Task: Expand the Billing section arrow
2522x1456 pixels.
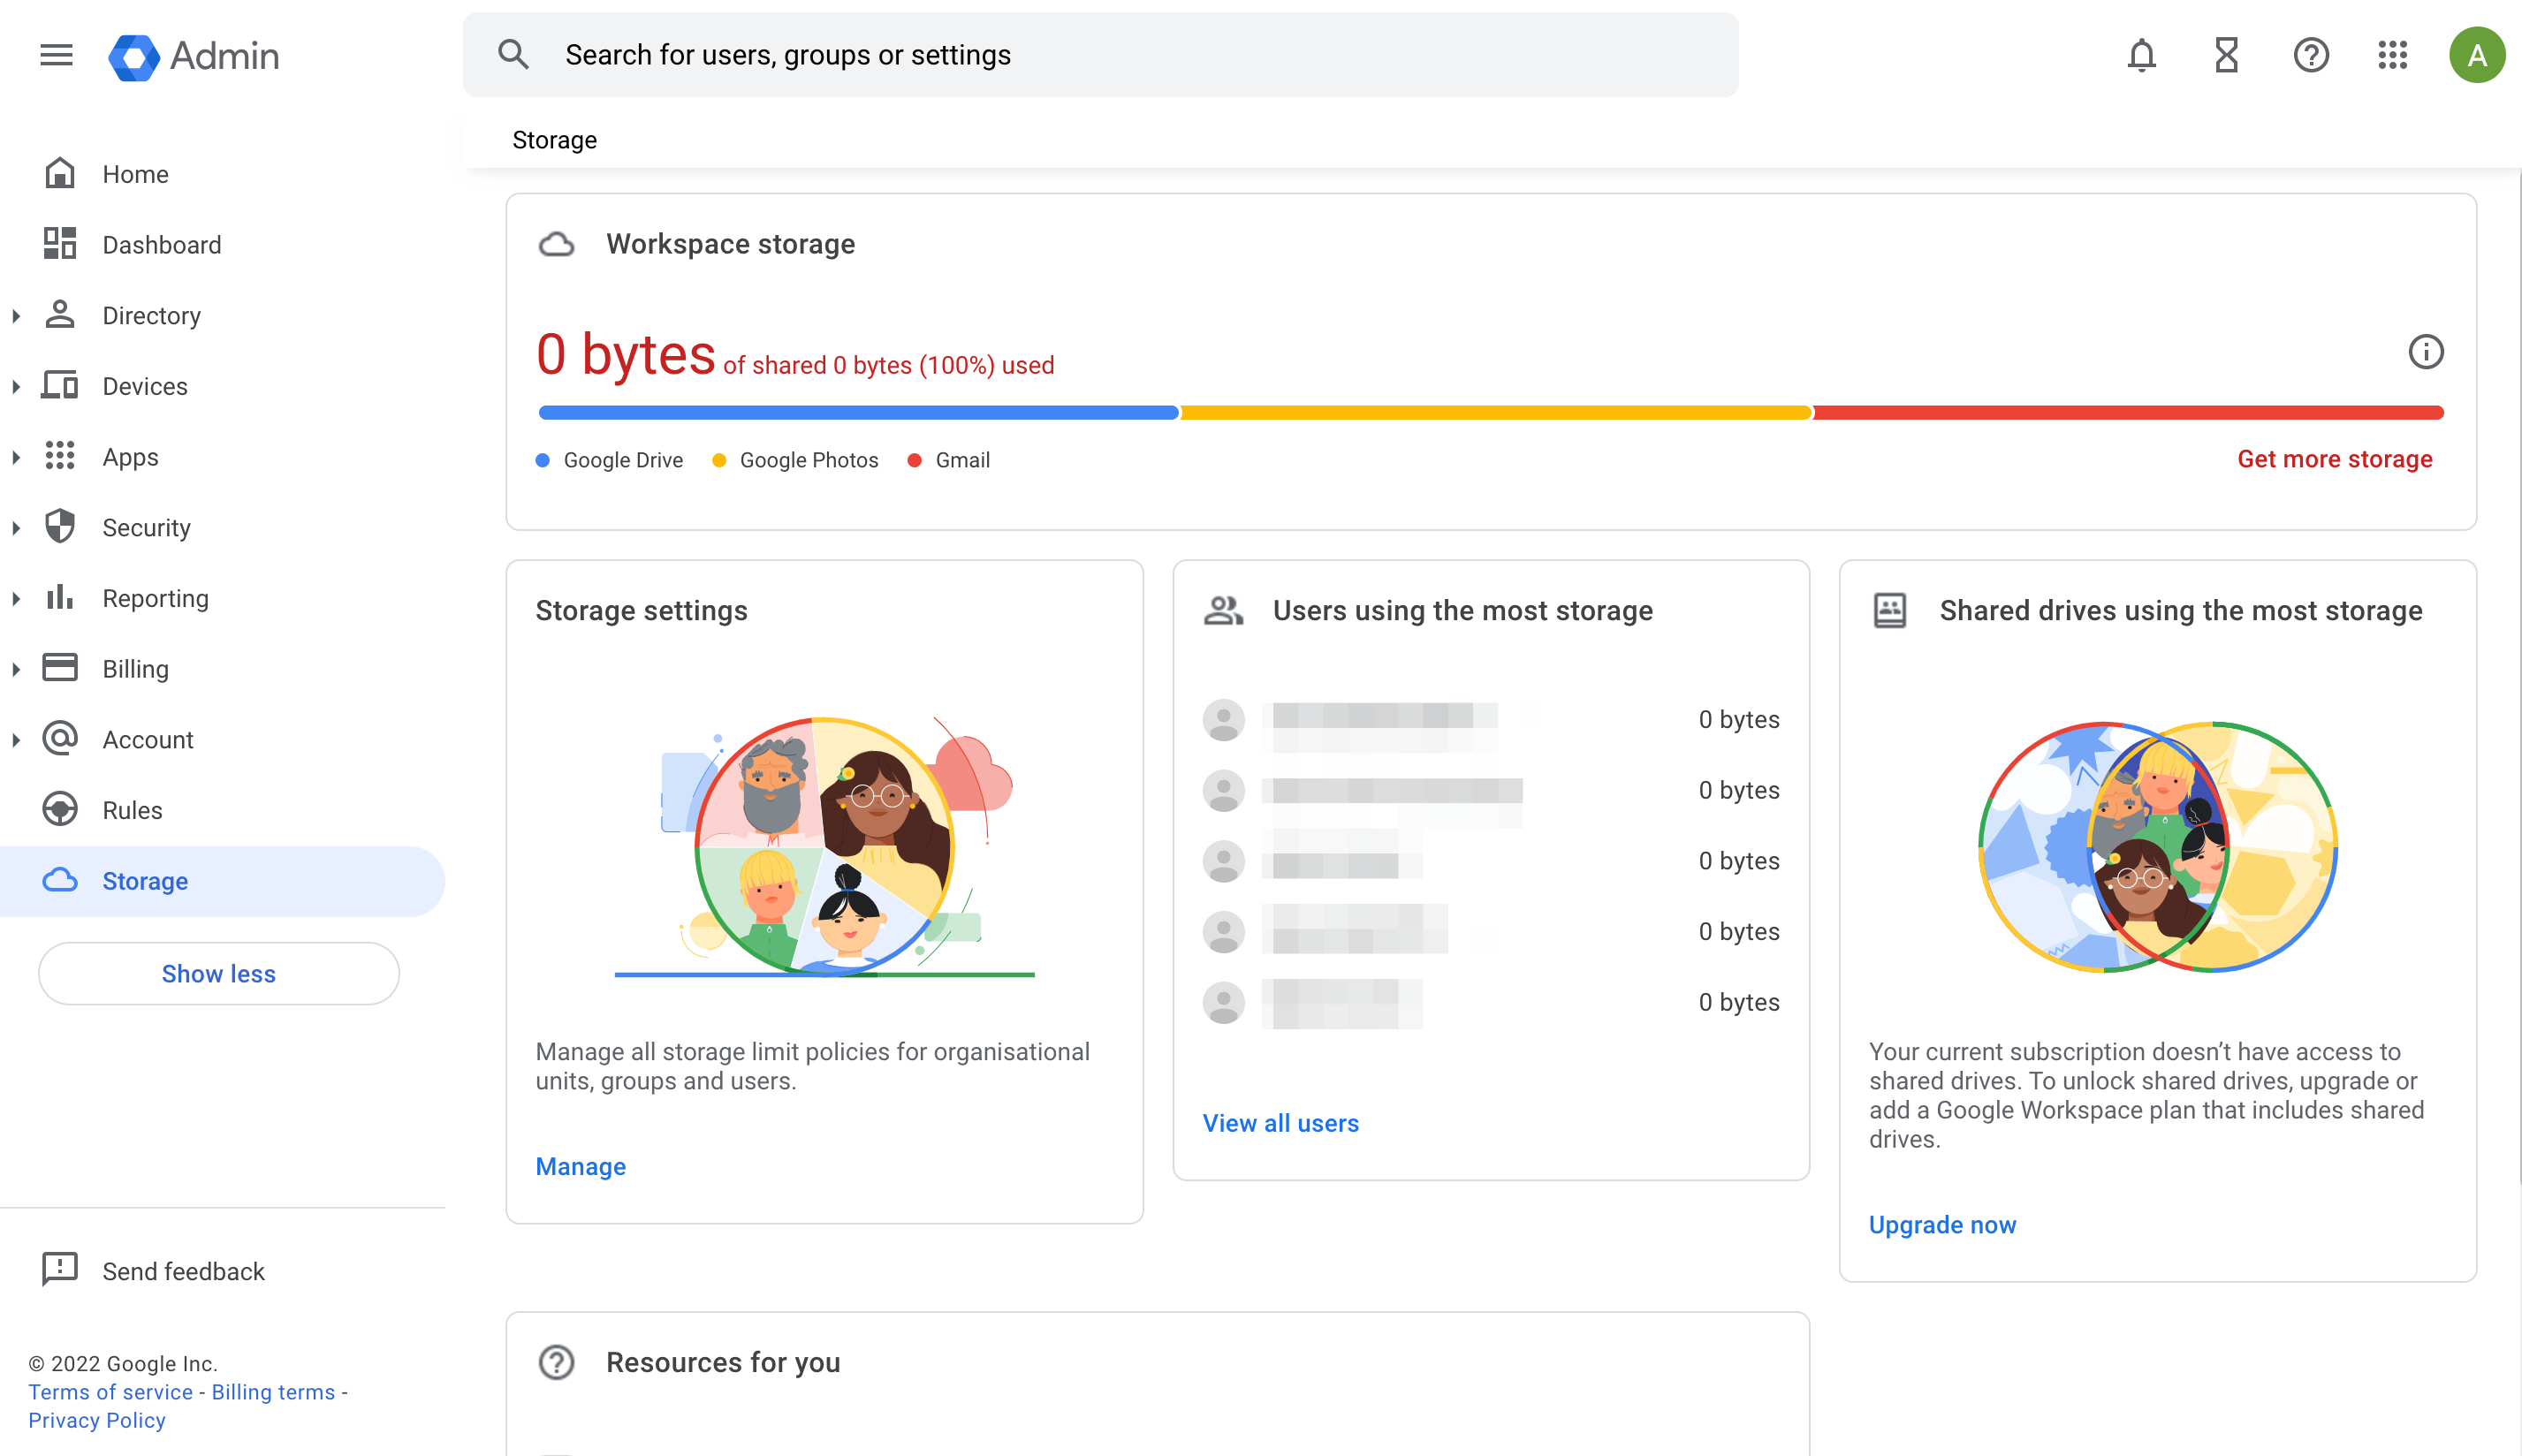Action: pyautogui.click(x=16, y=669)
